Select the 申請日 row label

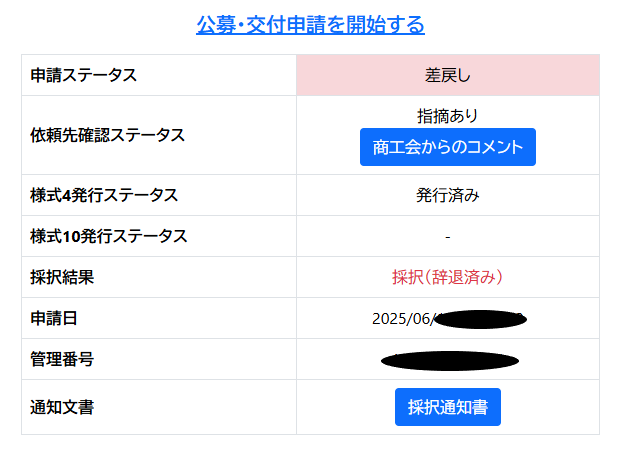pos(54,318)
